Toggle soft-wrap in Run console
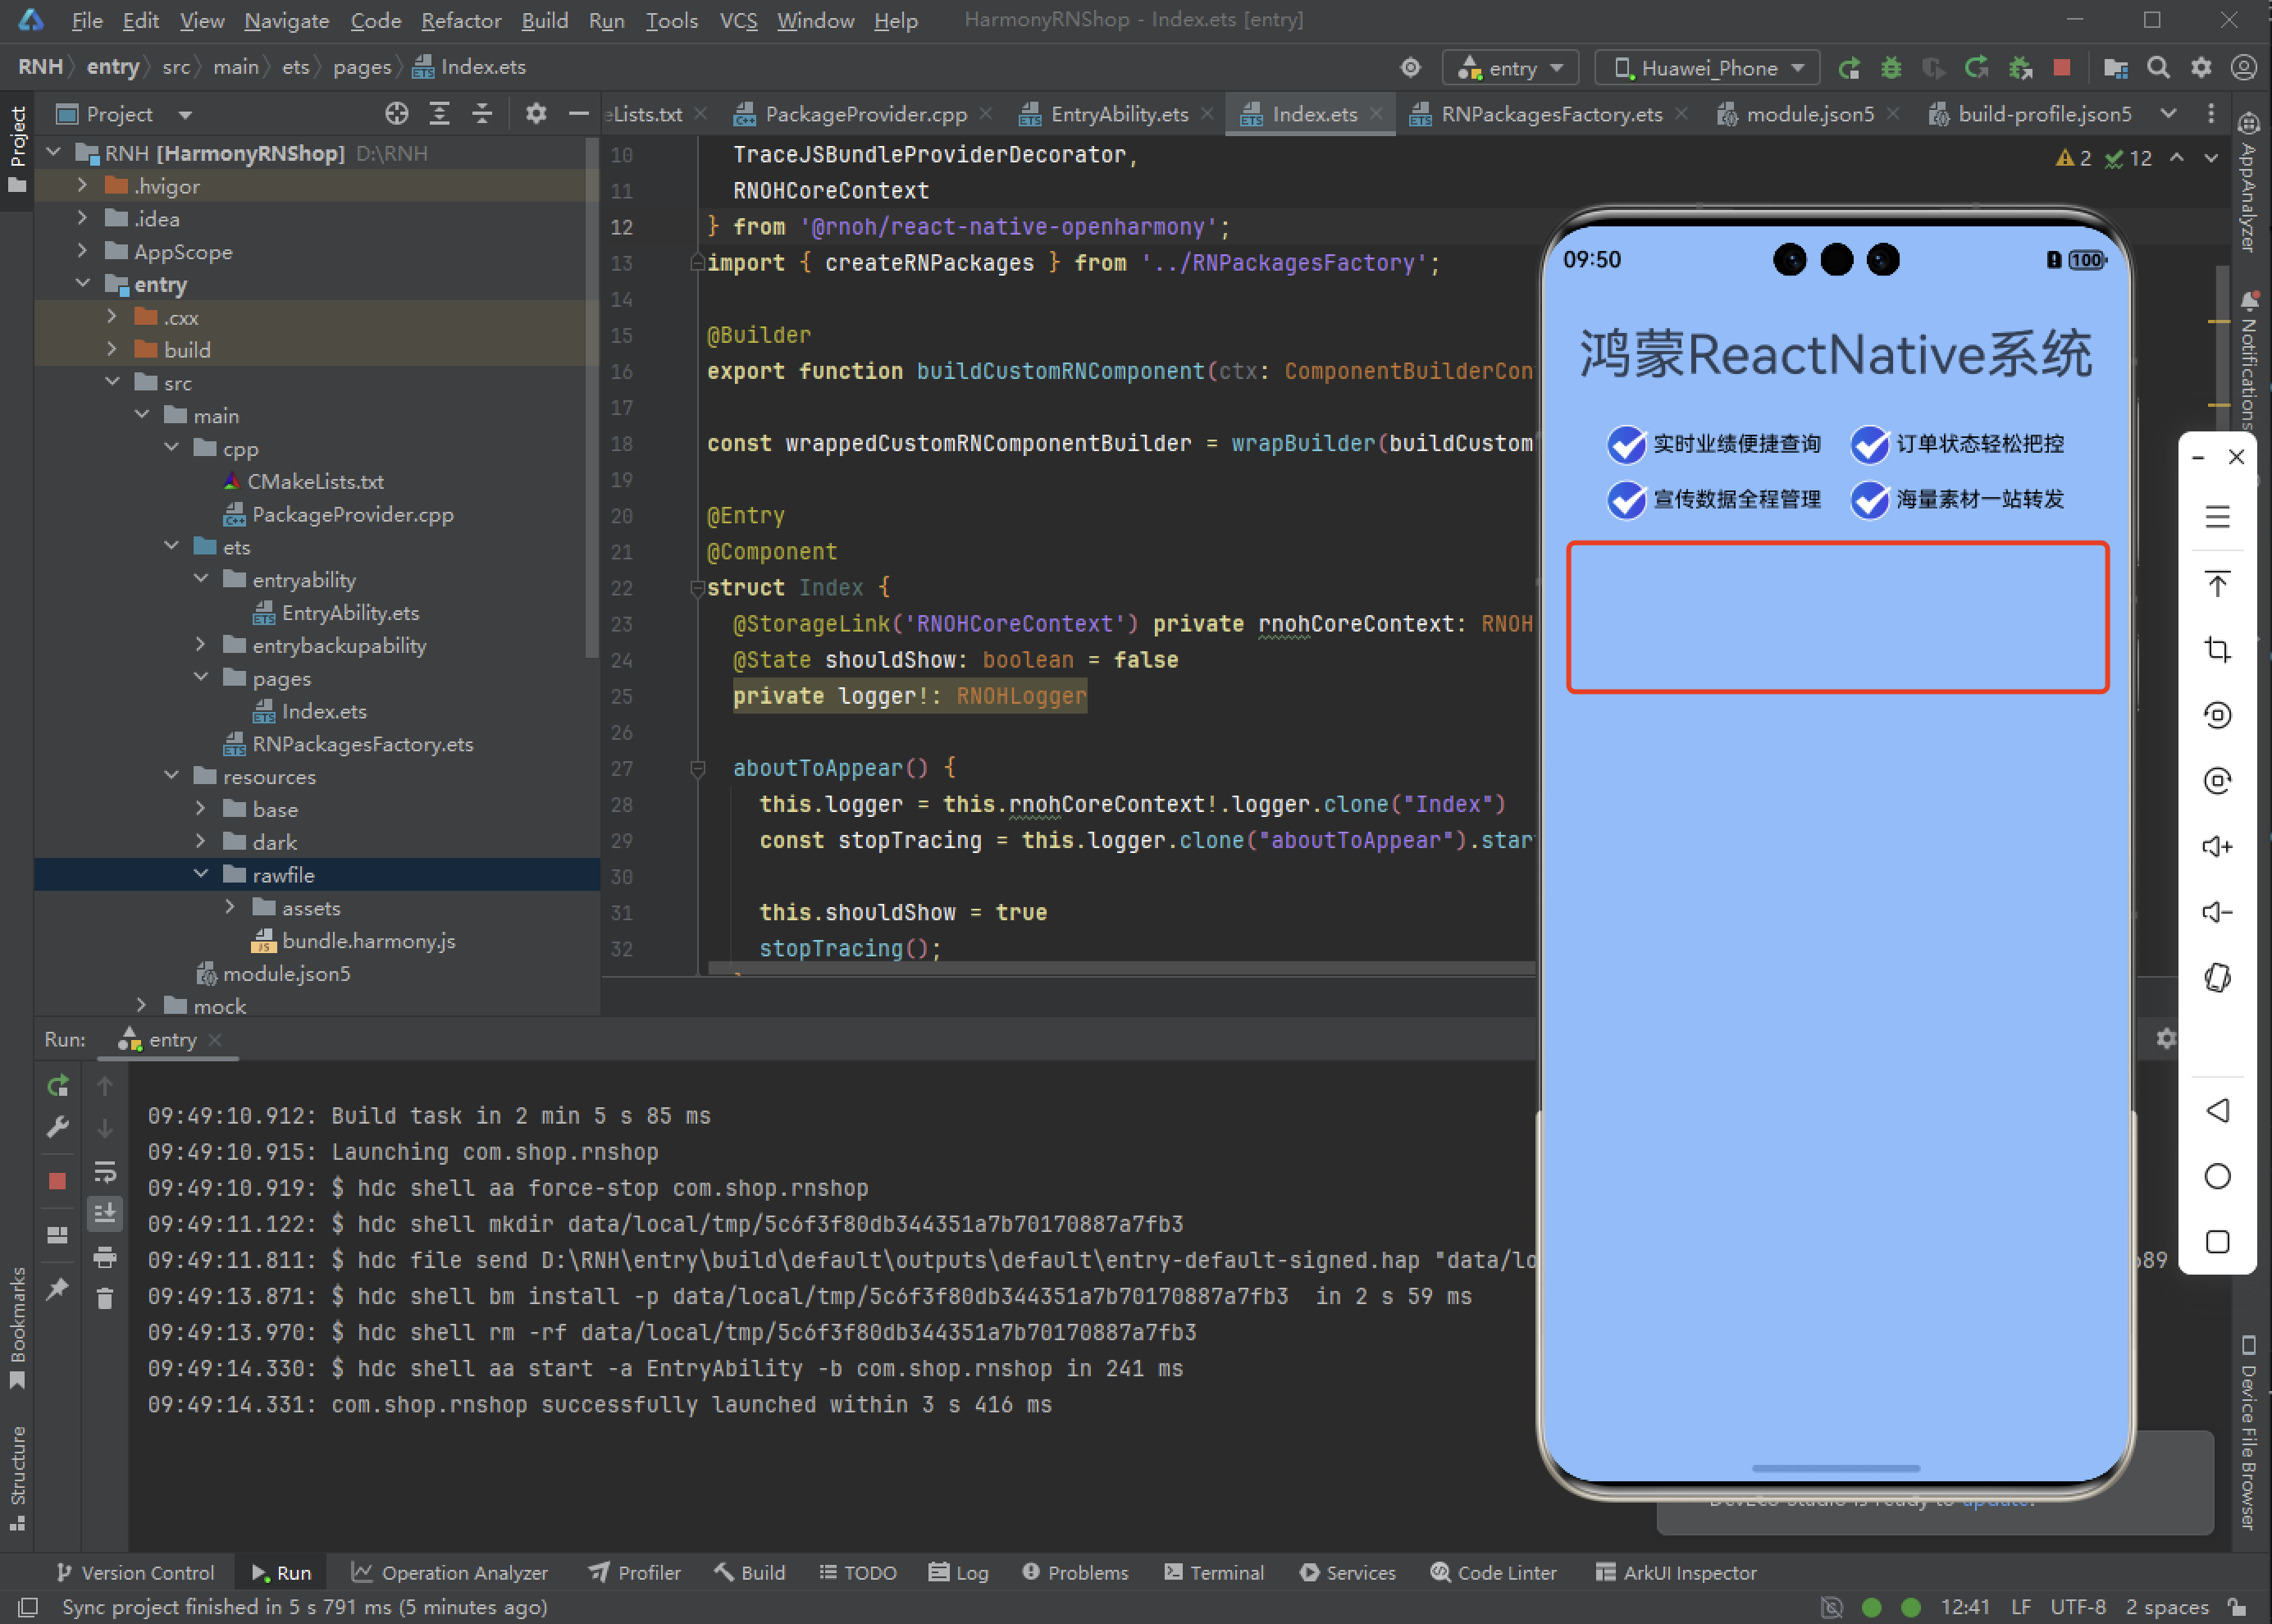 [105, 1171]
